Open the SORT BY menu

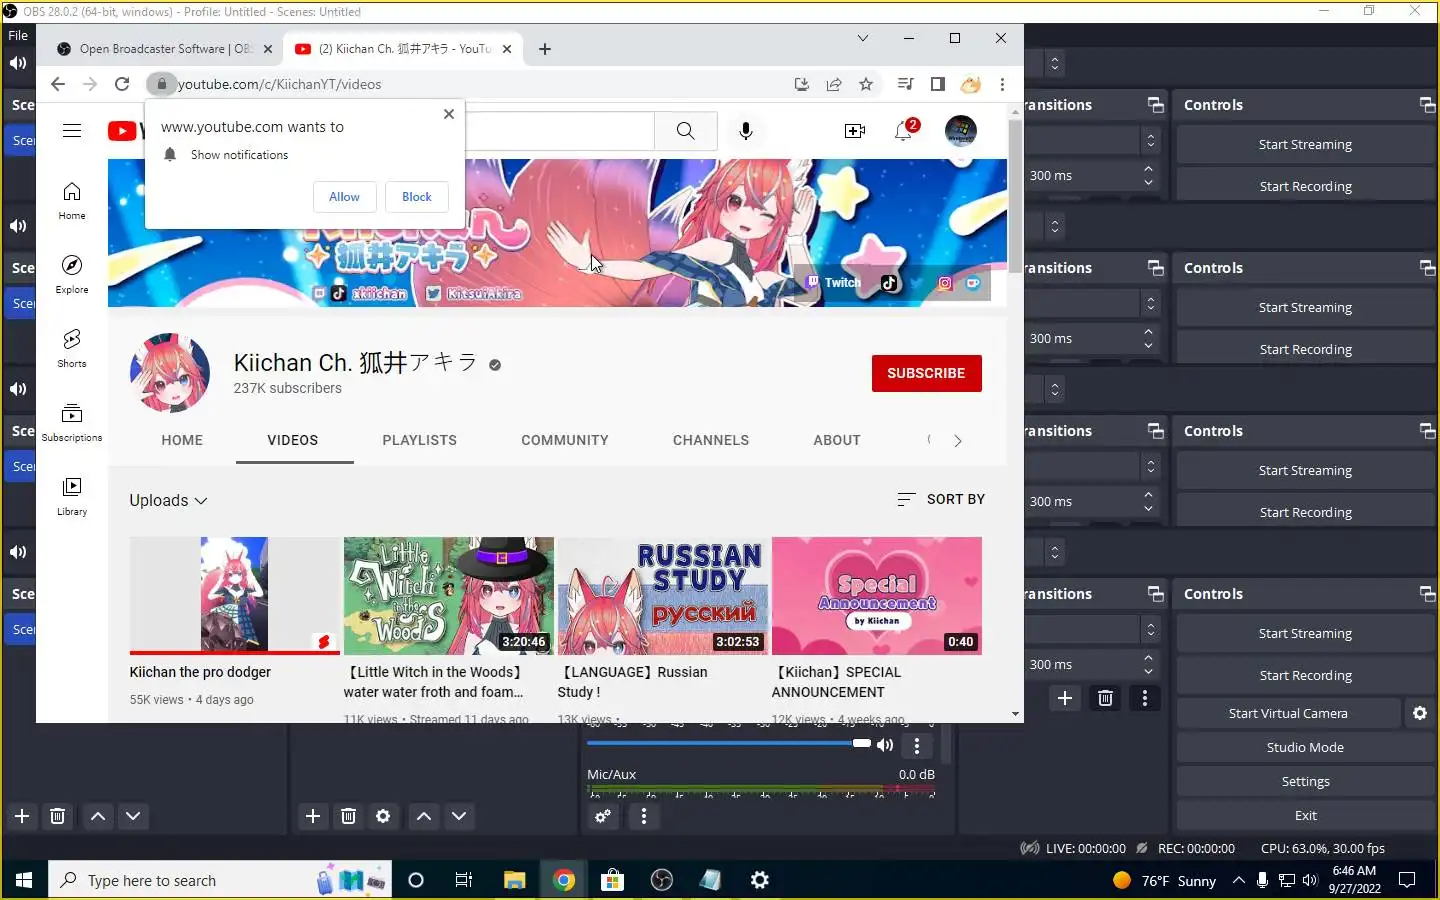click(x=941, y=499)
